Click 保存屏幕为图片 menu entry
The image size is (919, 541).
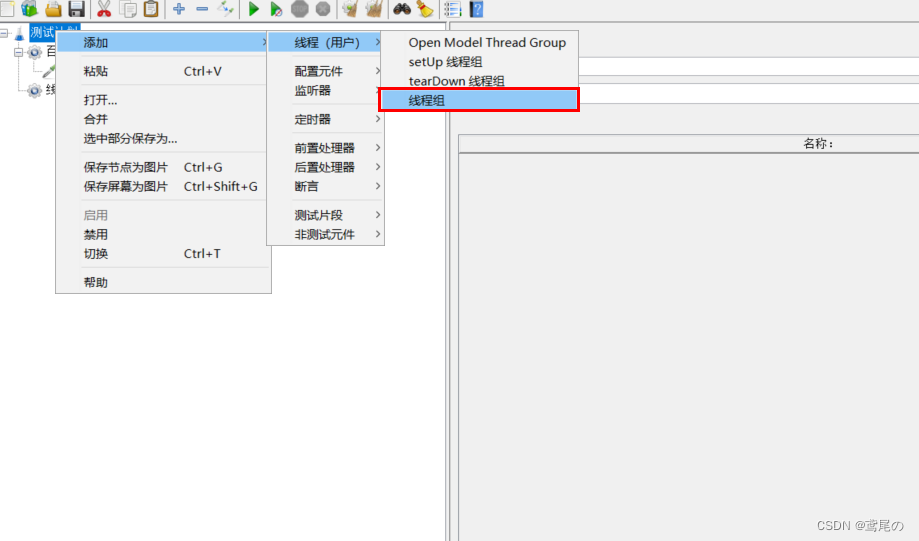click(x=163, y=186)
